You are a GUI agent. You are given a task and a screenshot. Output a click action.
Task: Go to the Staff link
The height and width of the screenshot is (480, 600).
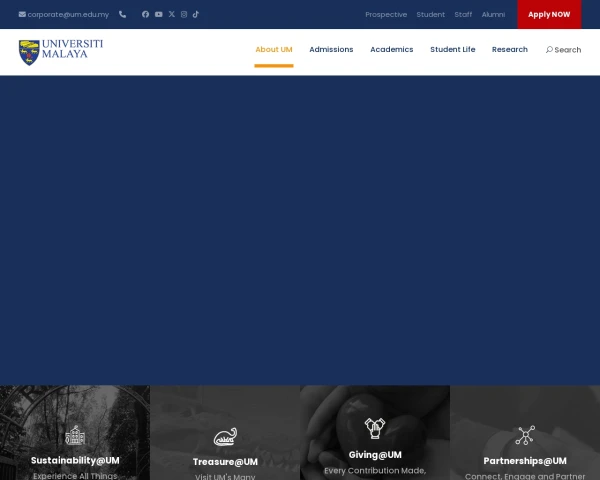coord(463,15)
